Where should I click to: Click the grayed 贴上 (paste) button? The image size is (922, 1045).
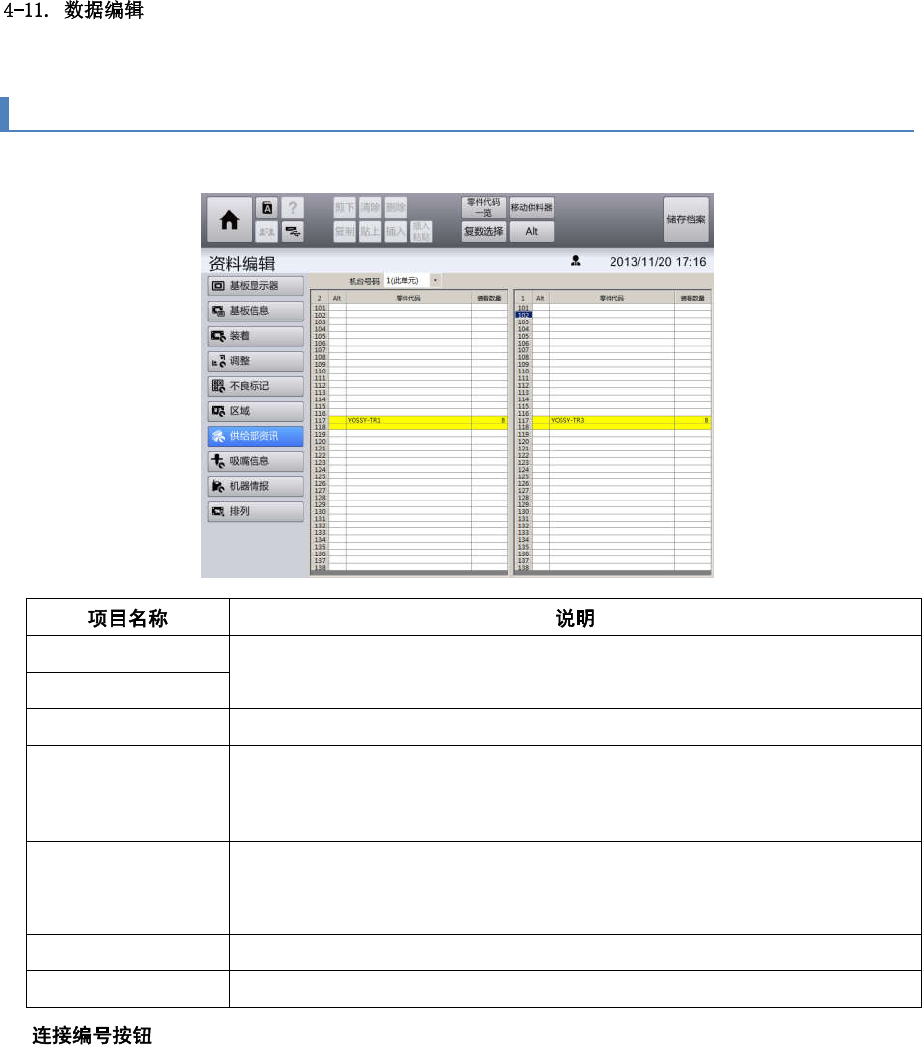[370, 231]
